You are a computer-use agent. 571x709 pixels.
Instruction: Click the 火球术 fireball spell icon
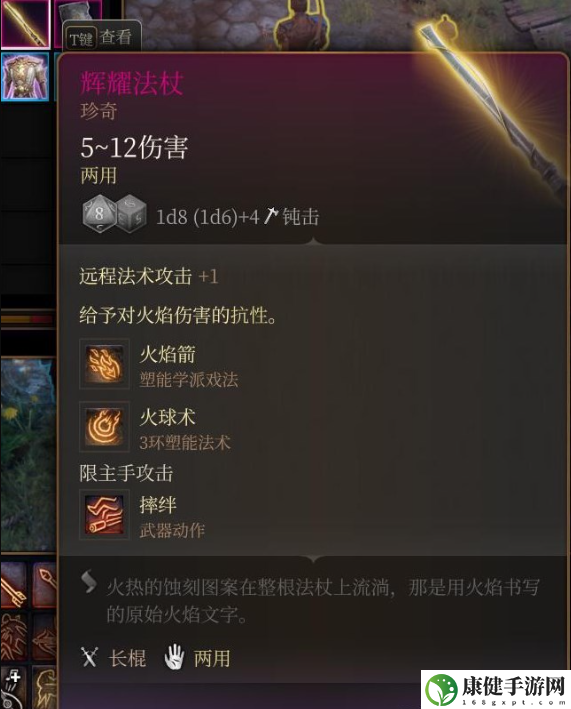click(x=104, y=426)
